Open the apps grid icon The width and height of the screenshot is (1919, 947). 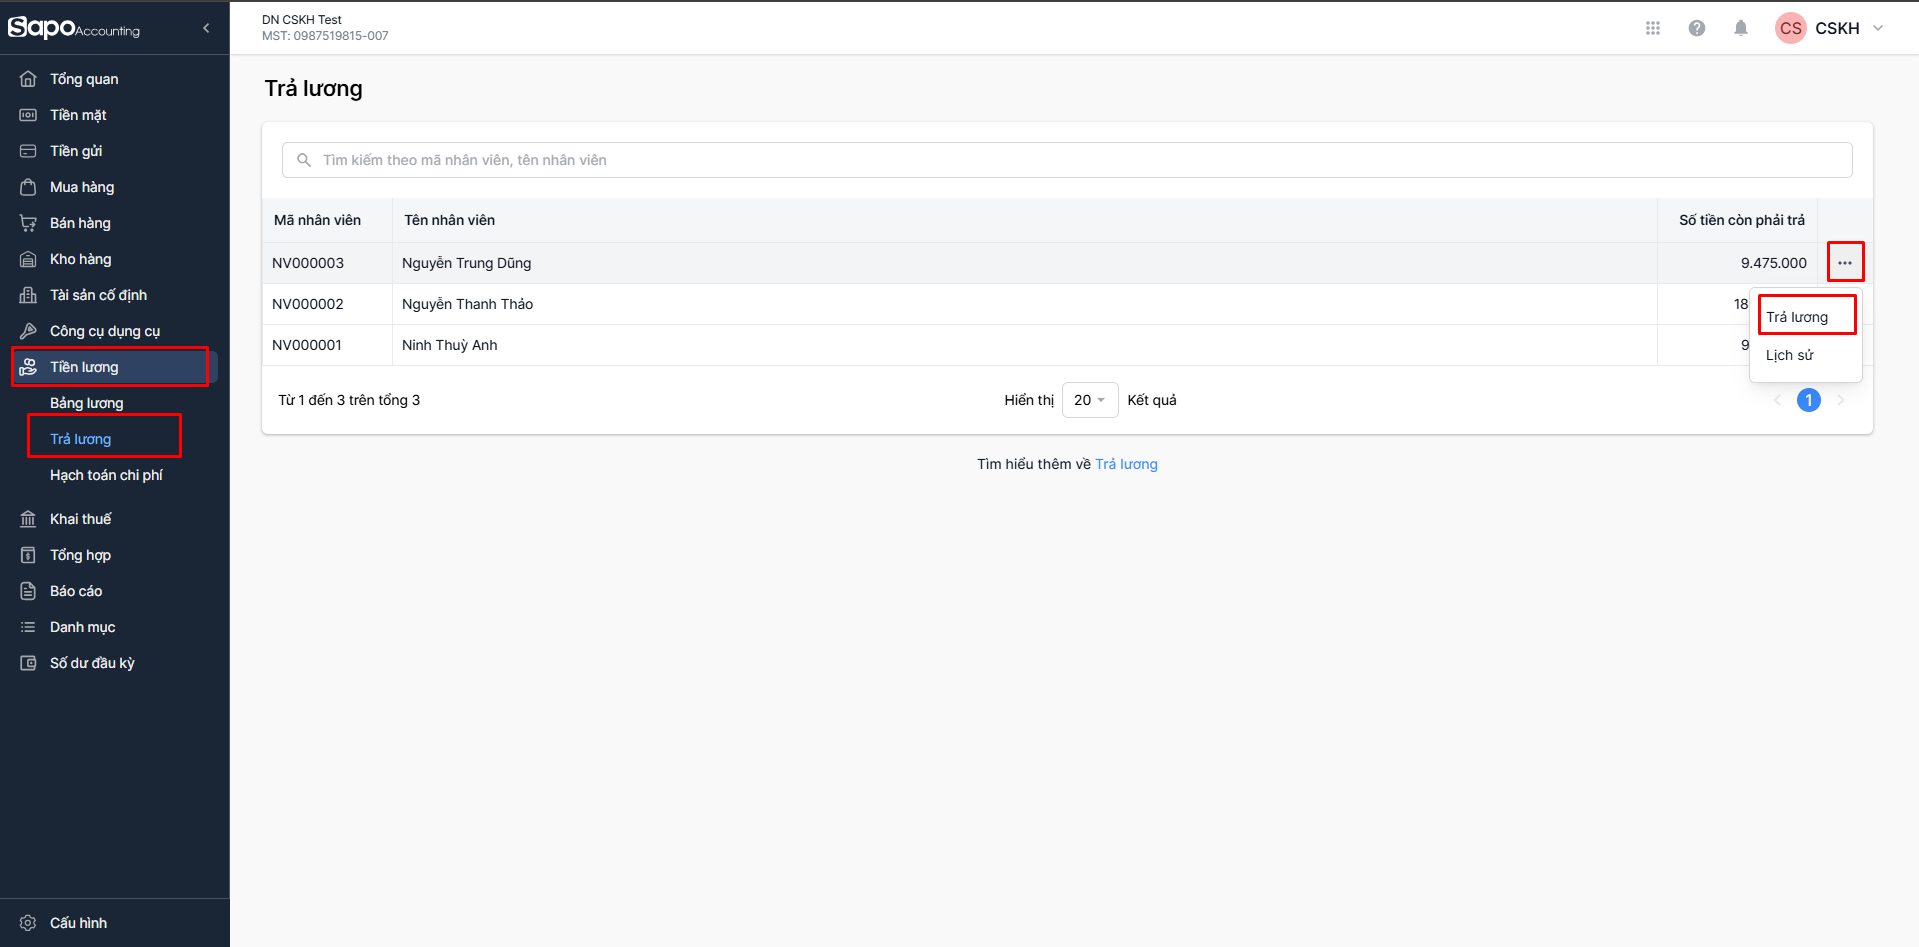tap(1653, 28)
